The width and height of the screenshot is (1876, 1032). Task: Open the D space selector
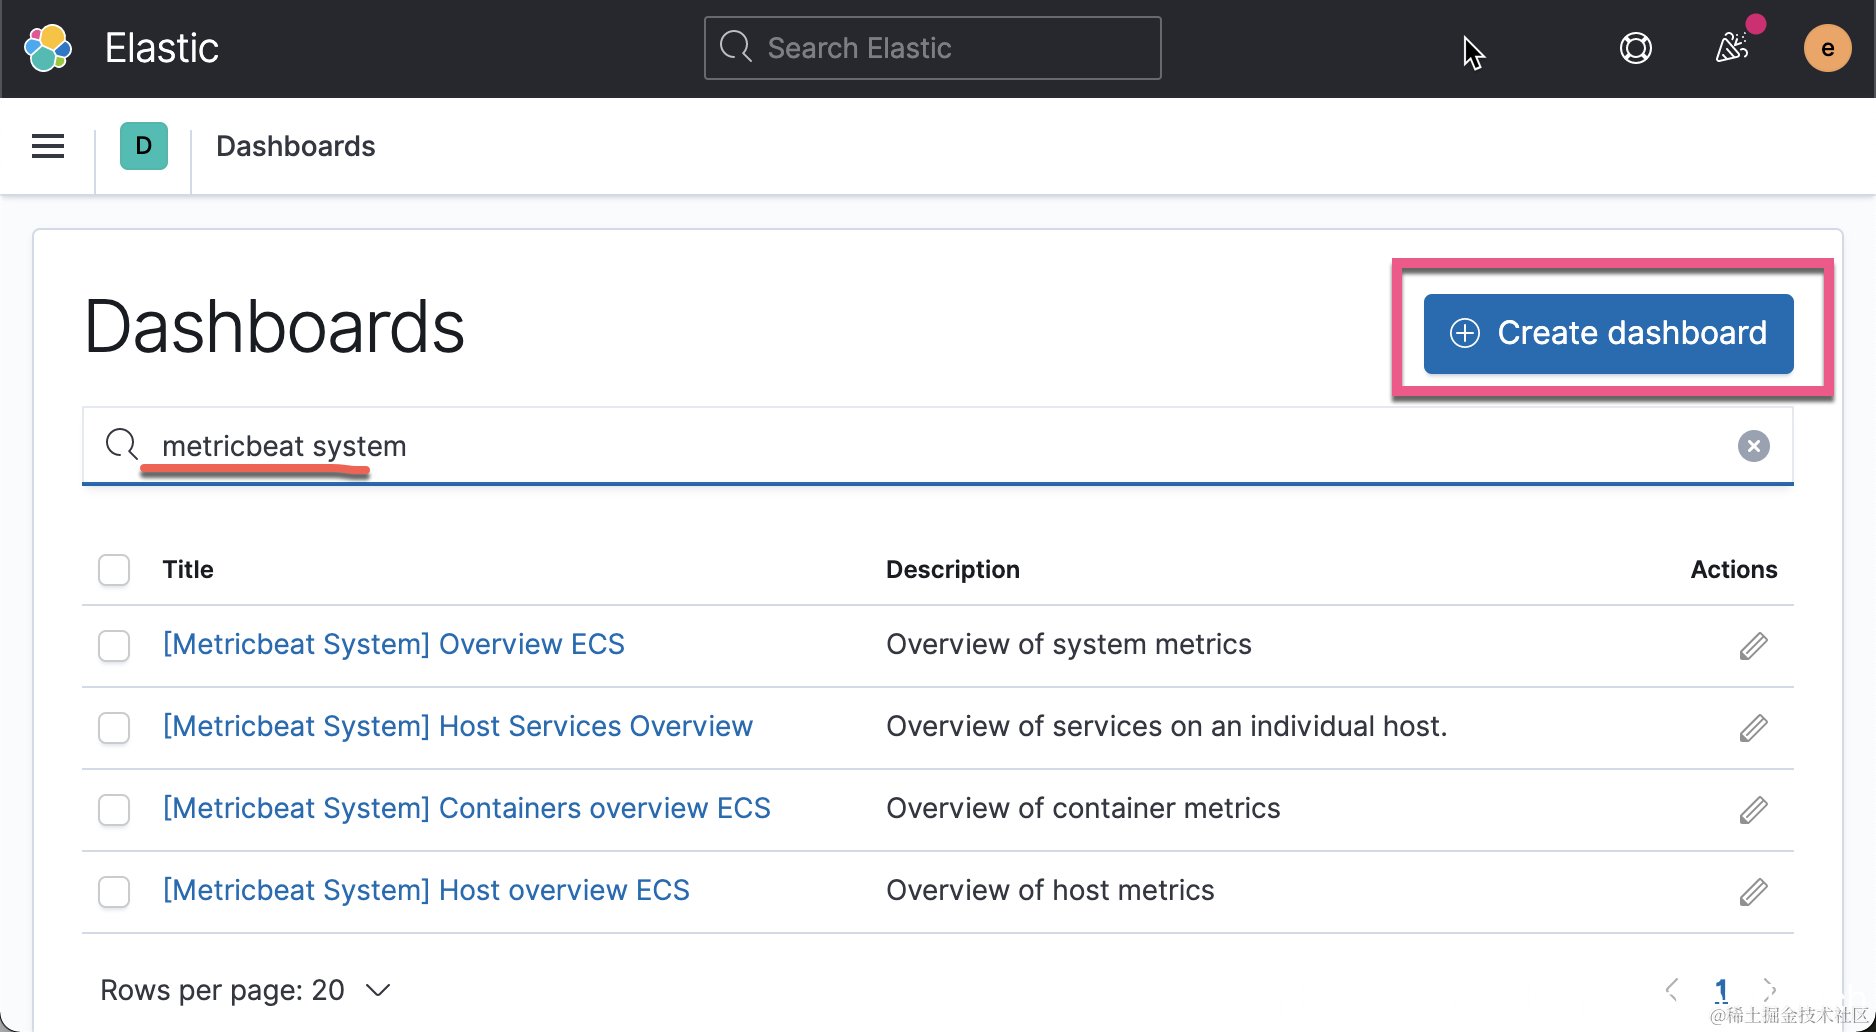tap(144, 146)
